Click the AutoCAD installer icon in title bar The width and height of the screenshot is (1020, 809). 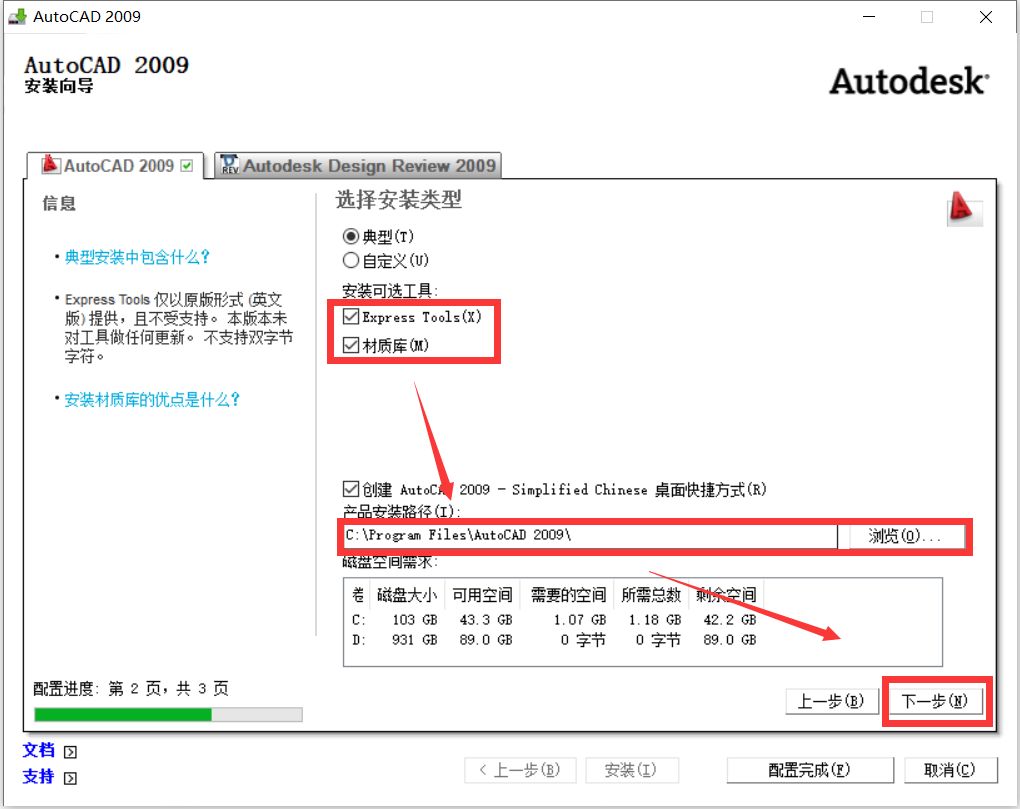pyautogui.click(x=18, y=16)
